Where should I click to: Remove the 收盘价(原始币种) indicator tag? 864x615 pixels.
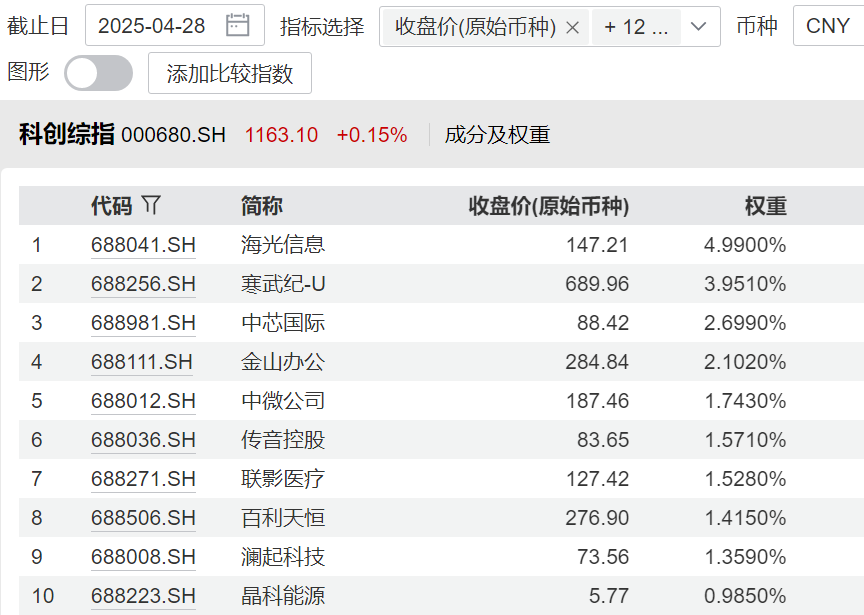tap(573, 27)
